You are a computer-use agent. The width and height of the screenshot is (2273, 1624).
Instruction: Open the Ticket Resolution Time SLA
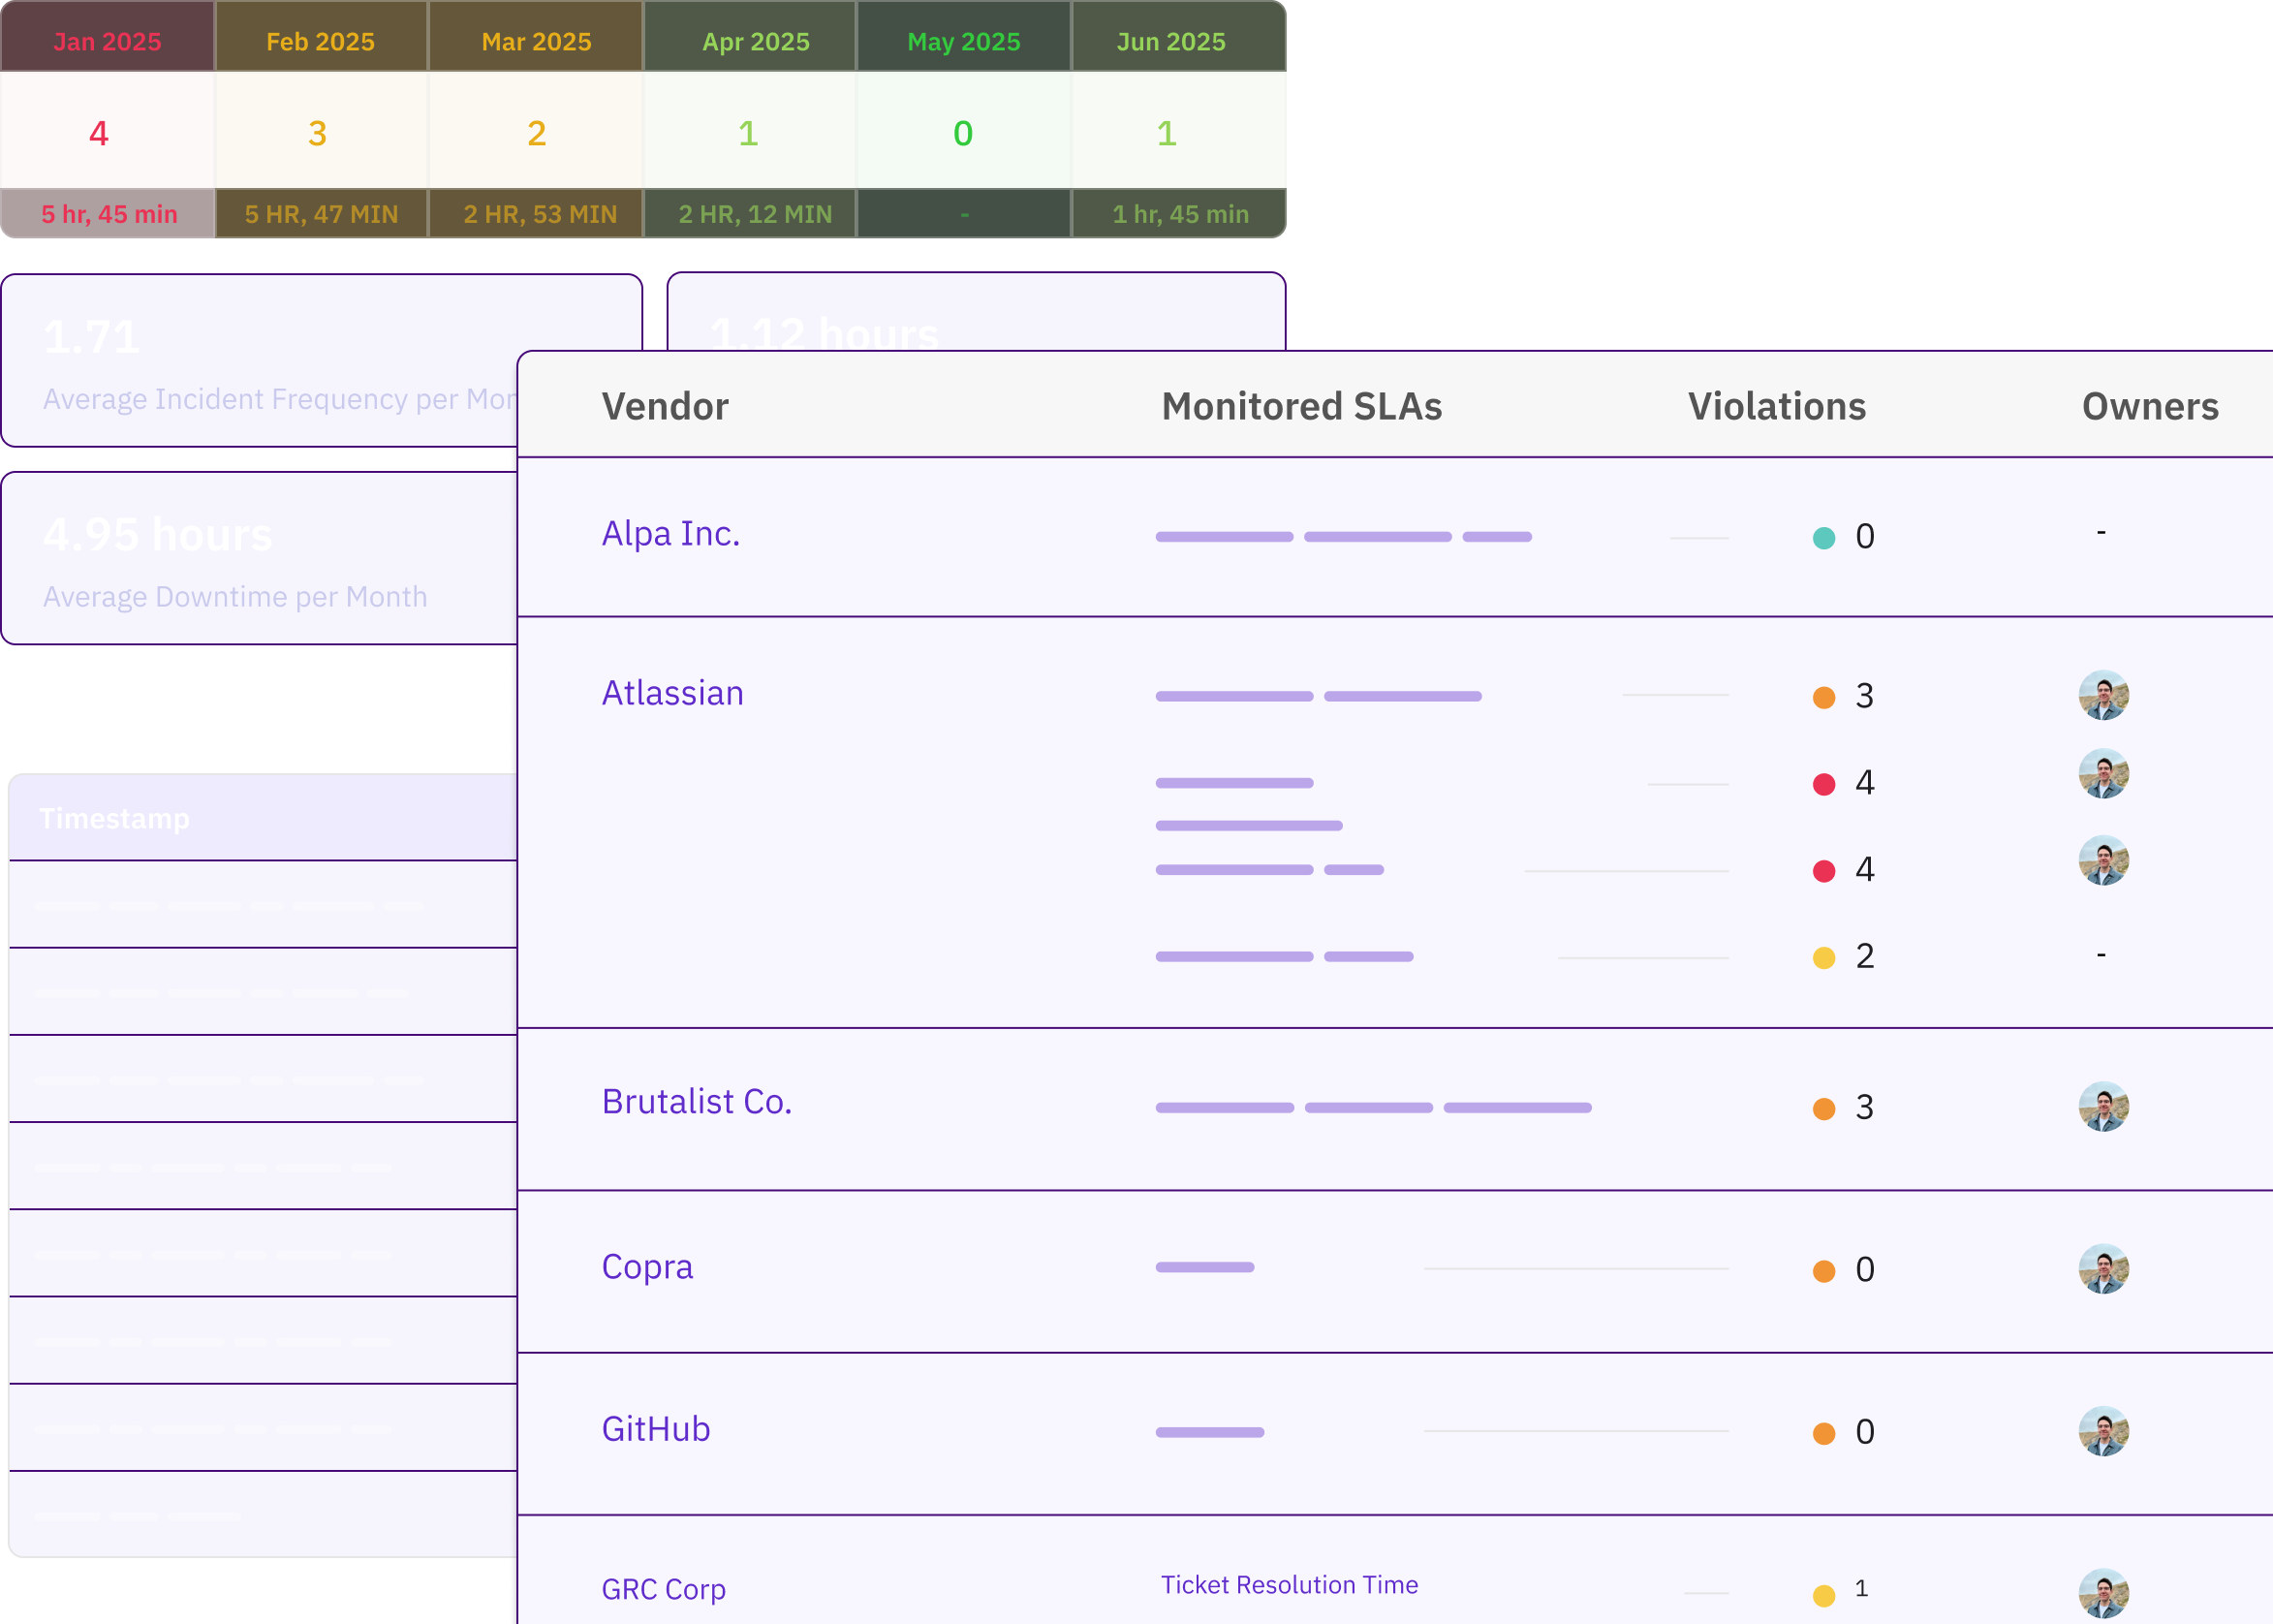coord(1289,1585)
